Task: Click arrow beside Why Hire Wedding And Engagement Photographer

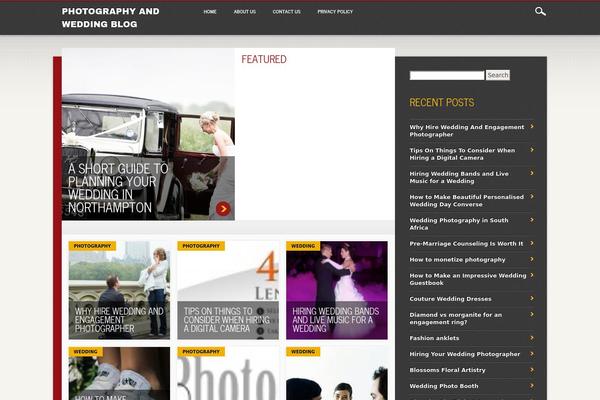Action: pos(532,126)
